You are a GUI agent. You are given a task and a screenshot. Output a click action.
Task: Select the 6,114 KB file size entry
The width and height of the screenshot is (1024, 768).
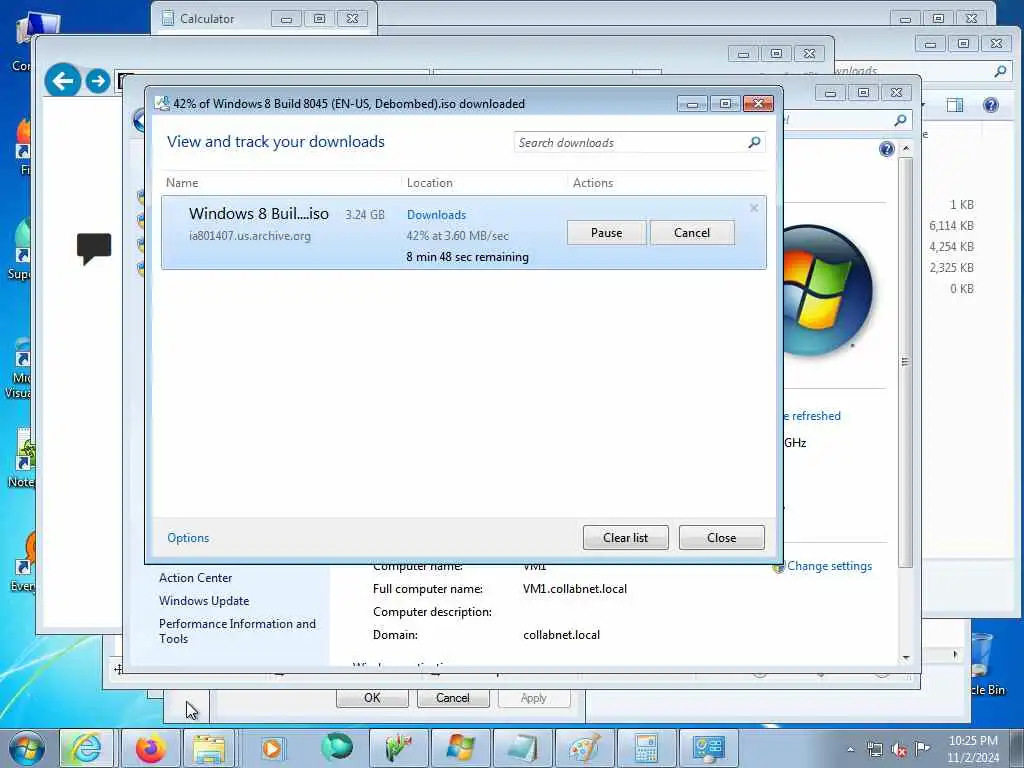[x=951, y=226]
